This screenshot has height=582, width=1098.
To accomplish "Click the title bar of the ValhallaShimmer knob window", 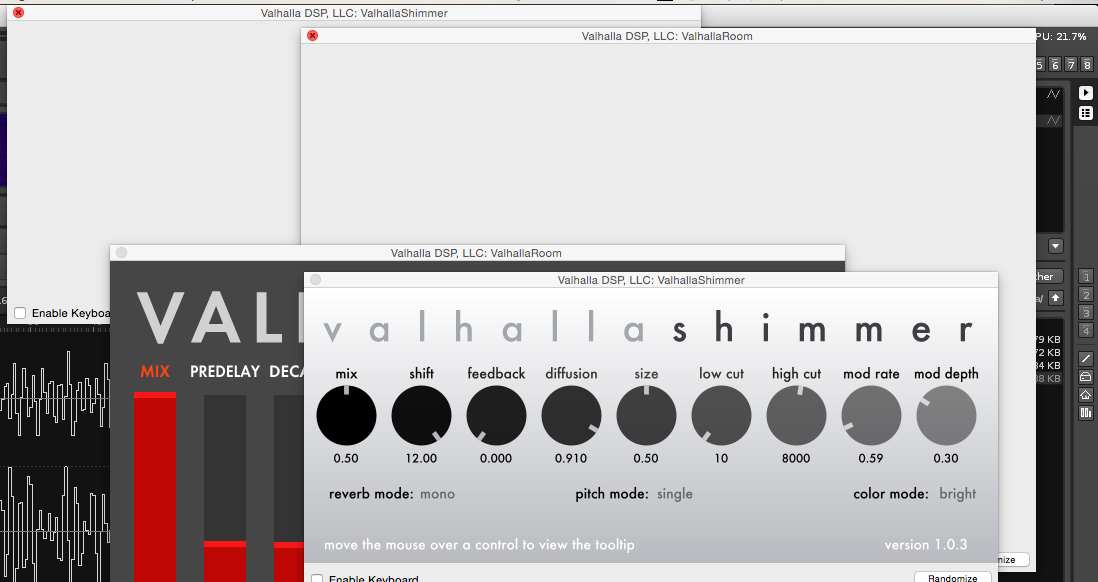I will coord(651,279).
